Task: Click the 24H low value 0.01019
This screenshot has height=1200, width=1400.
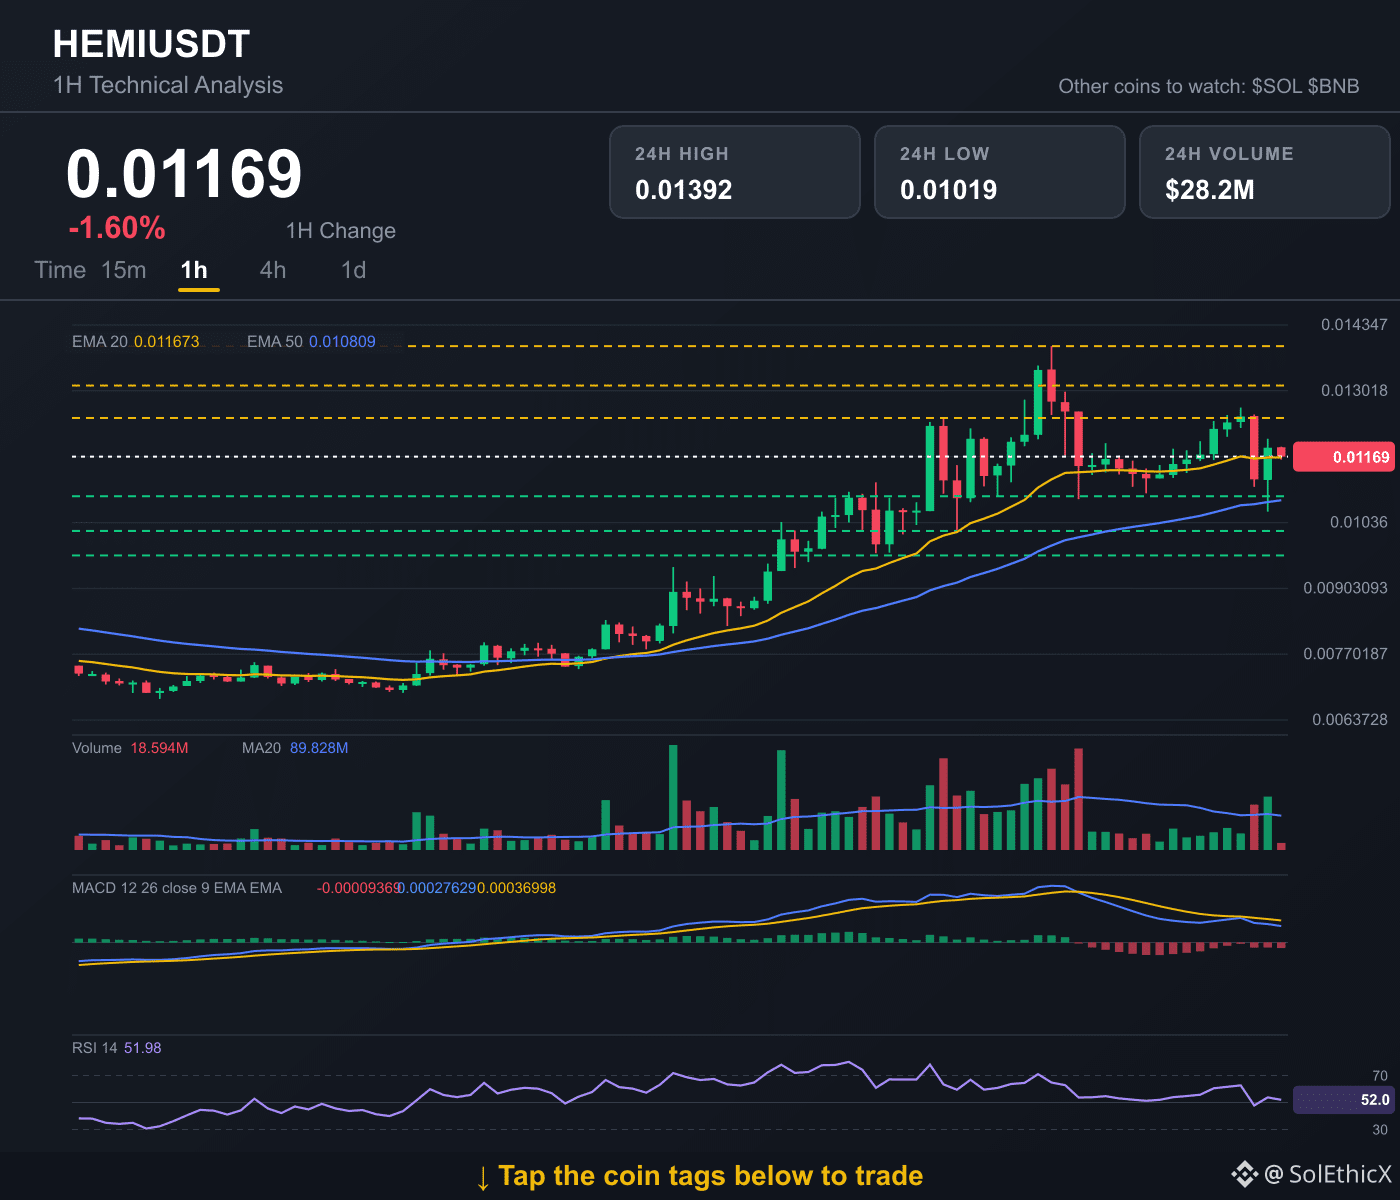Action: [x=949, y=190]
